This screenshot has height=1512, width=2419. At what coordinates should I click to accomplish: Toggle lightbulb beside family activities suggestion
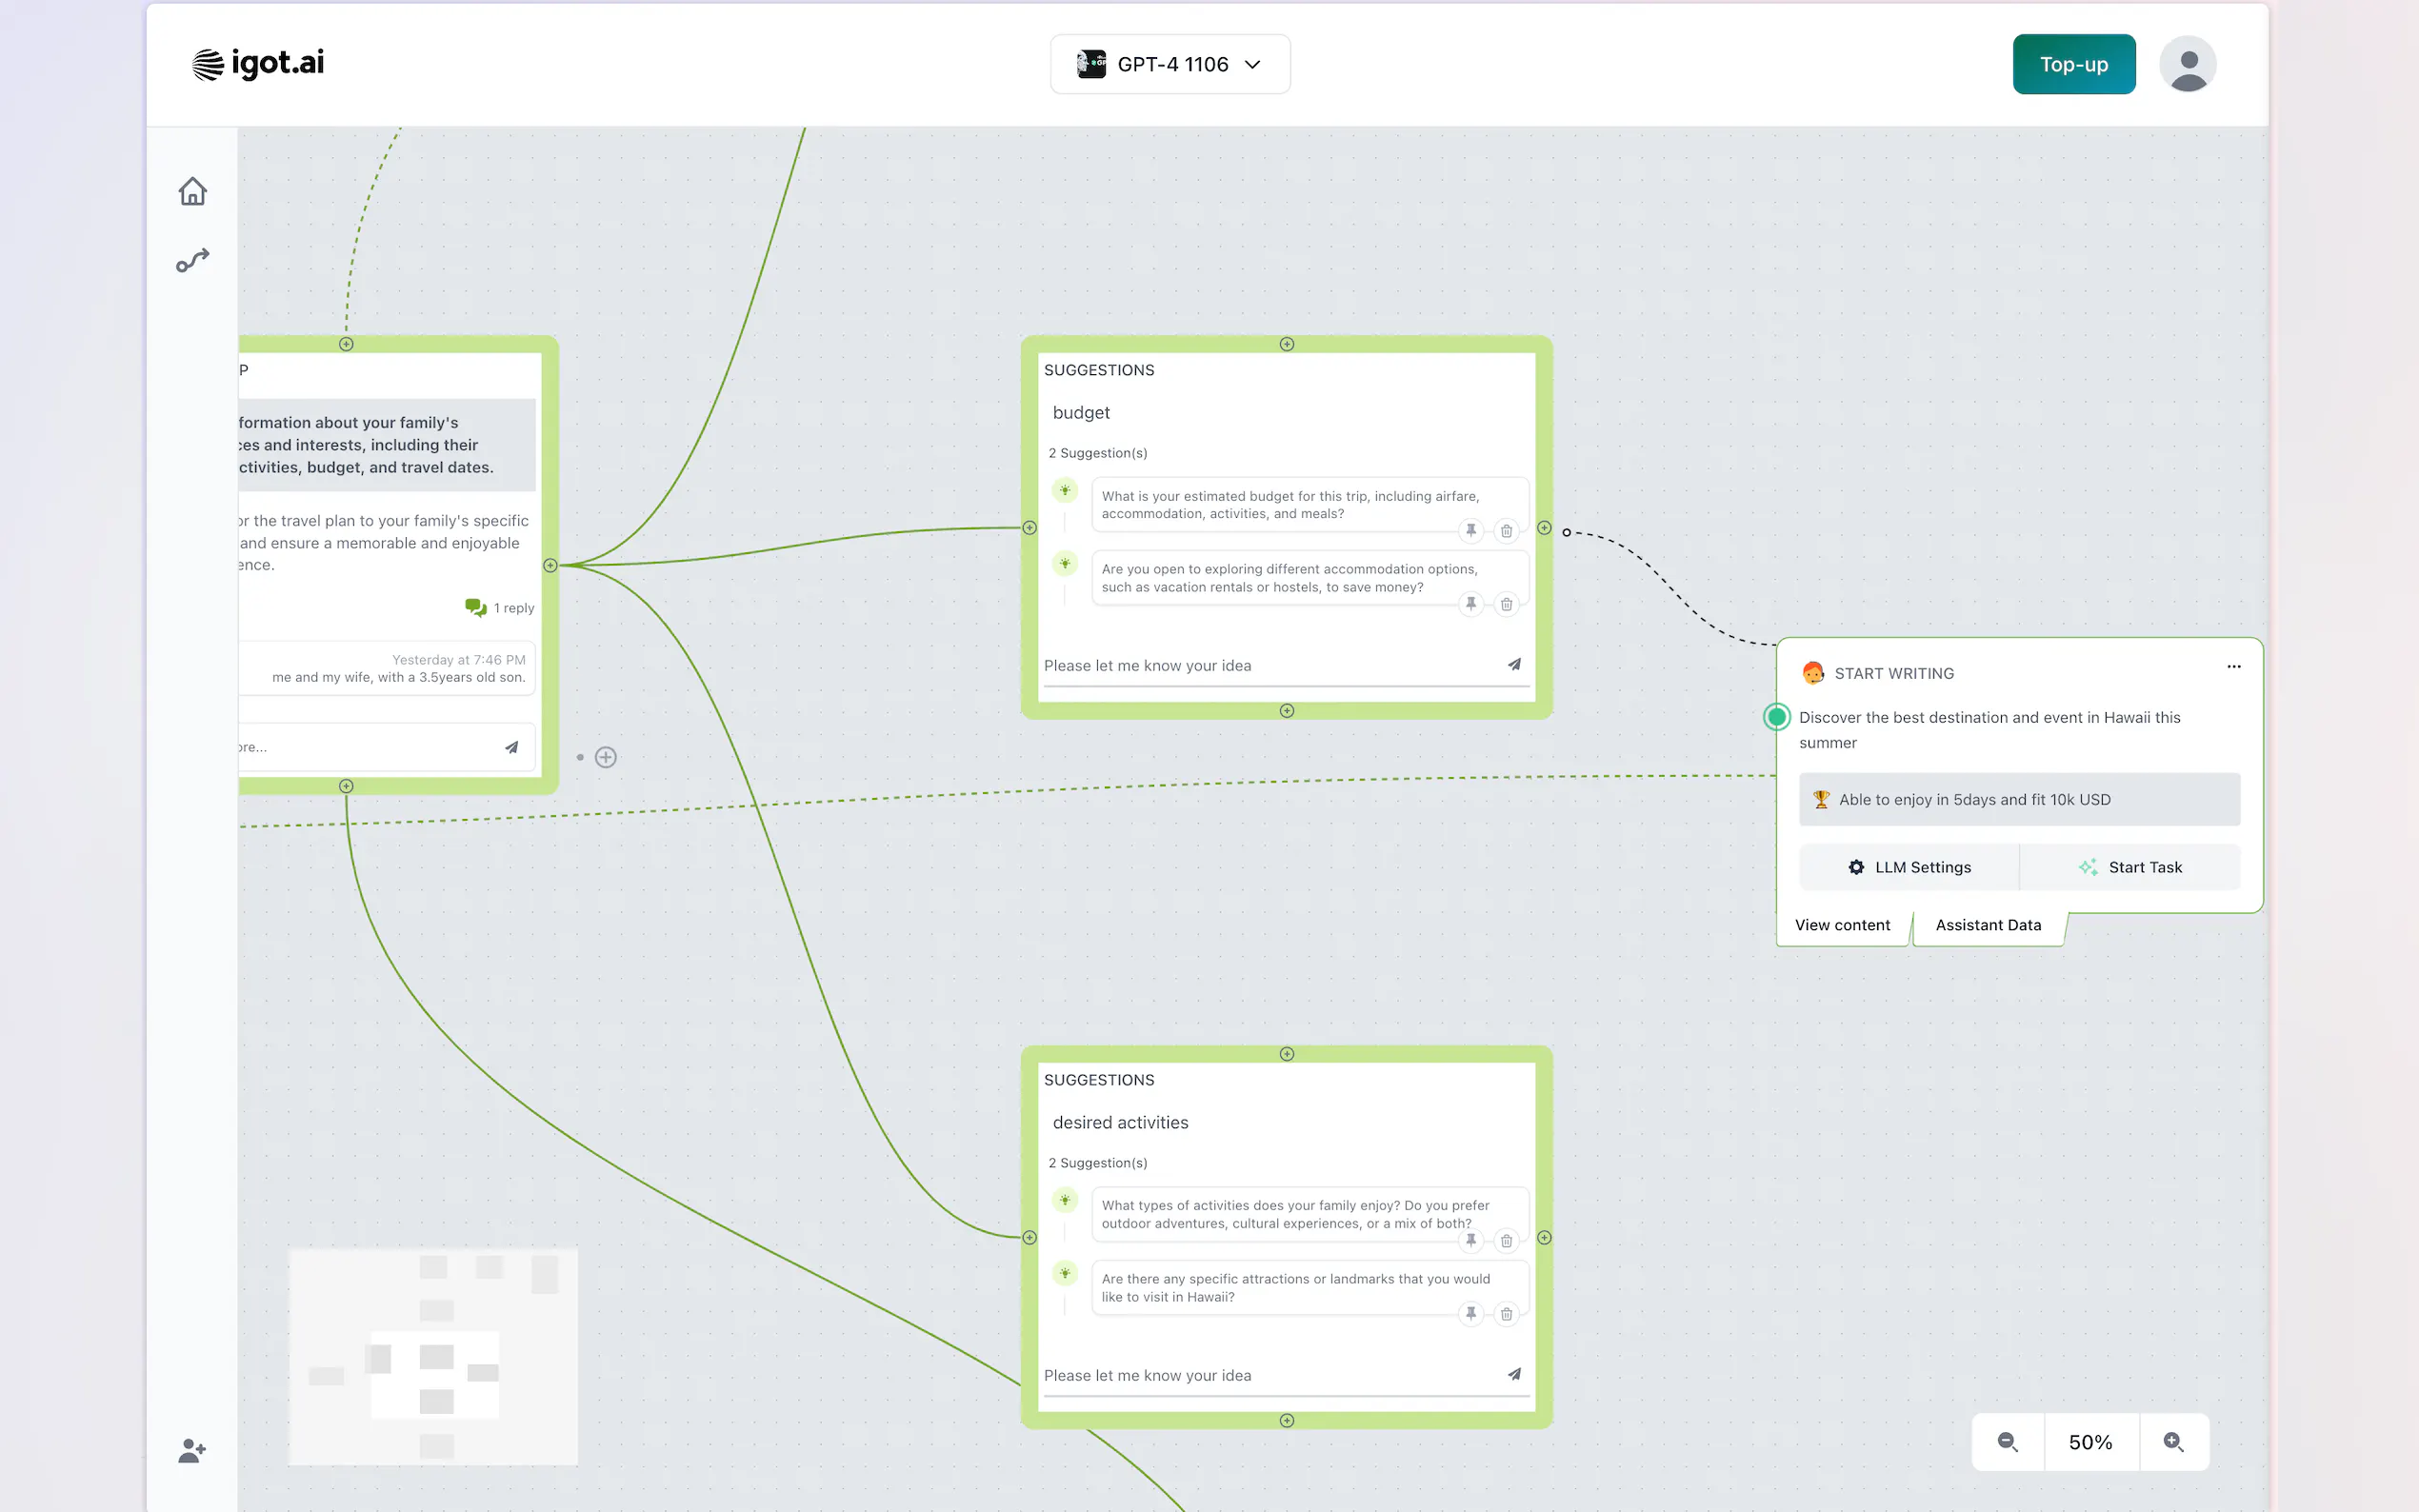1065,1200
